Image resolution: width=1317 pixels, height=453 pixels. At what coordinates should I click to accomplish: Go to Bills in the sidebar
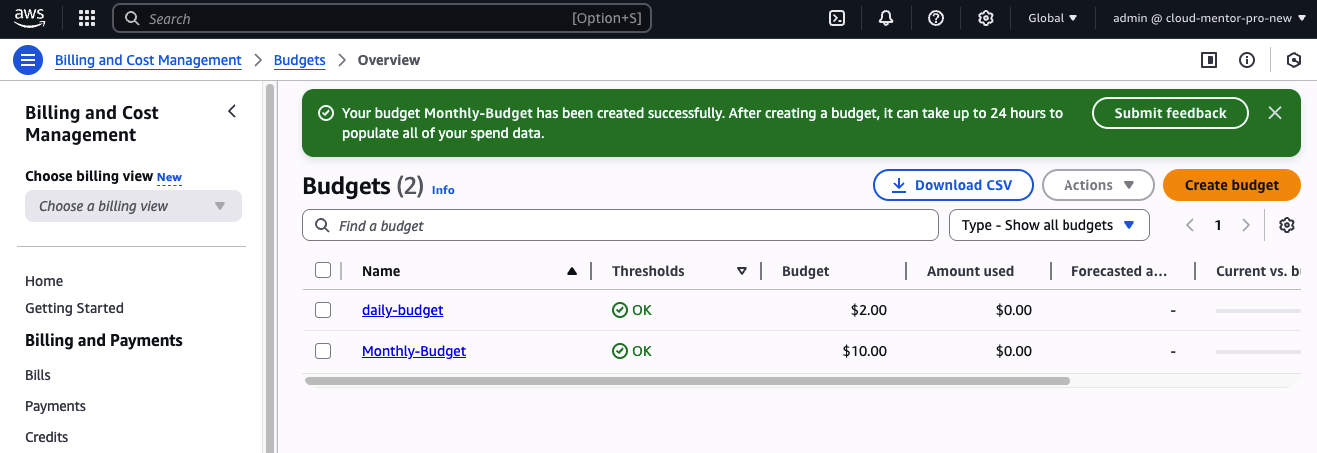(38, 375)
